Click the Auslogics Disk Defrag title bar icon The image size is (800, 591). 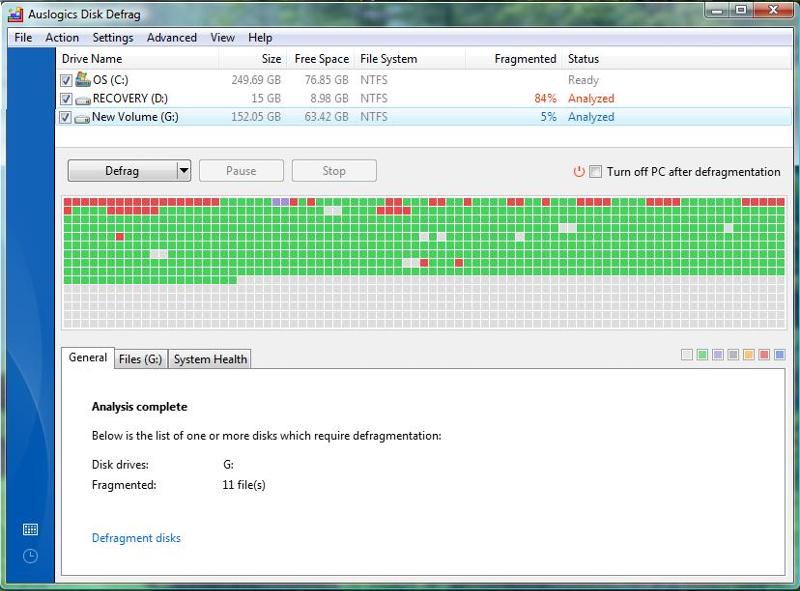coord(15,14)
